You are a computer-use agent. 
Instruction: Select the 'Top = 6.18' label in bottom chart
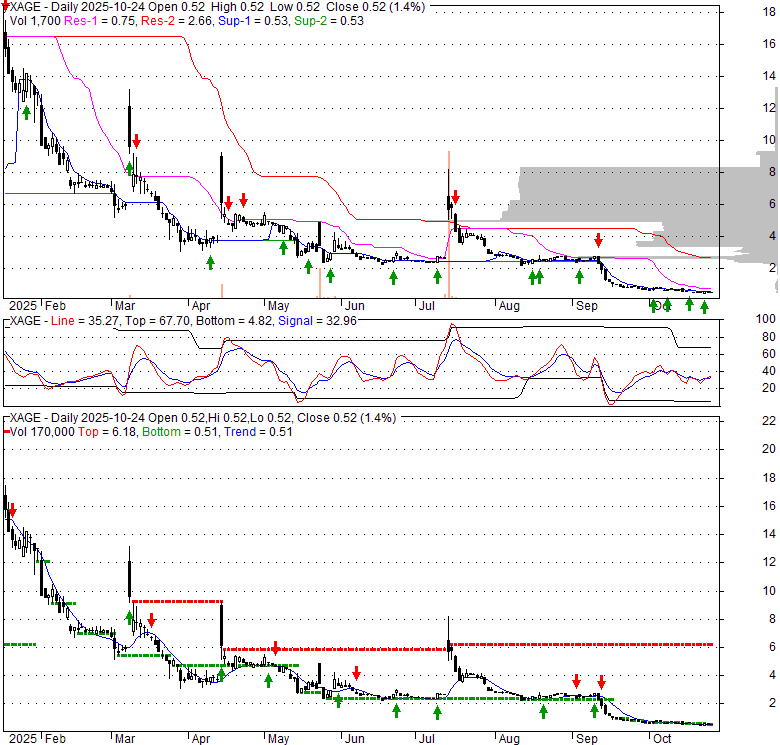tap(107, 432)
